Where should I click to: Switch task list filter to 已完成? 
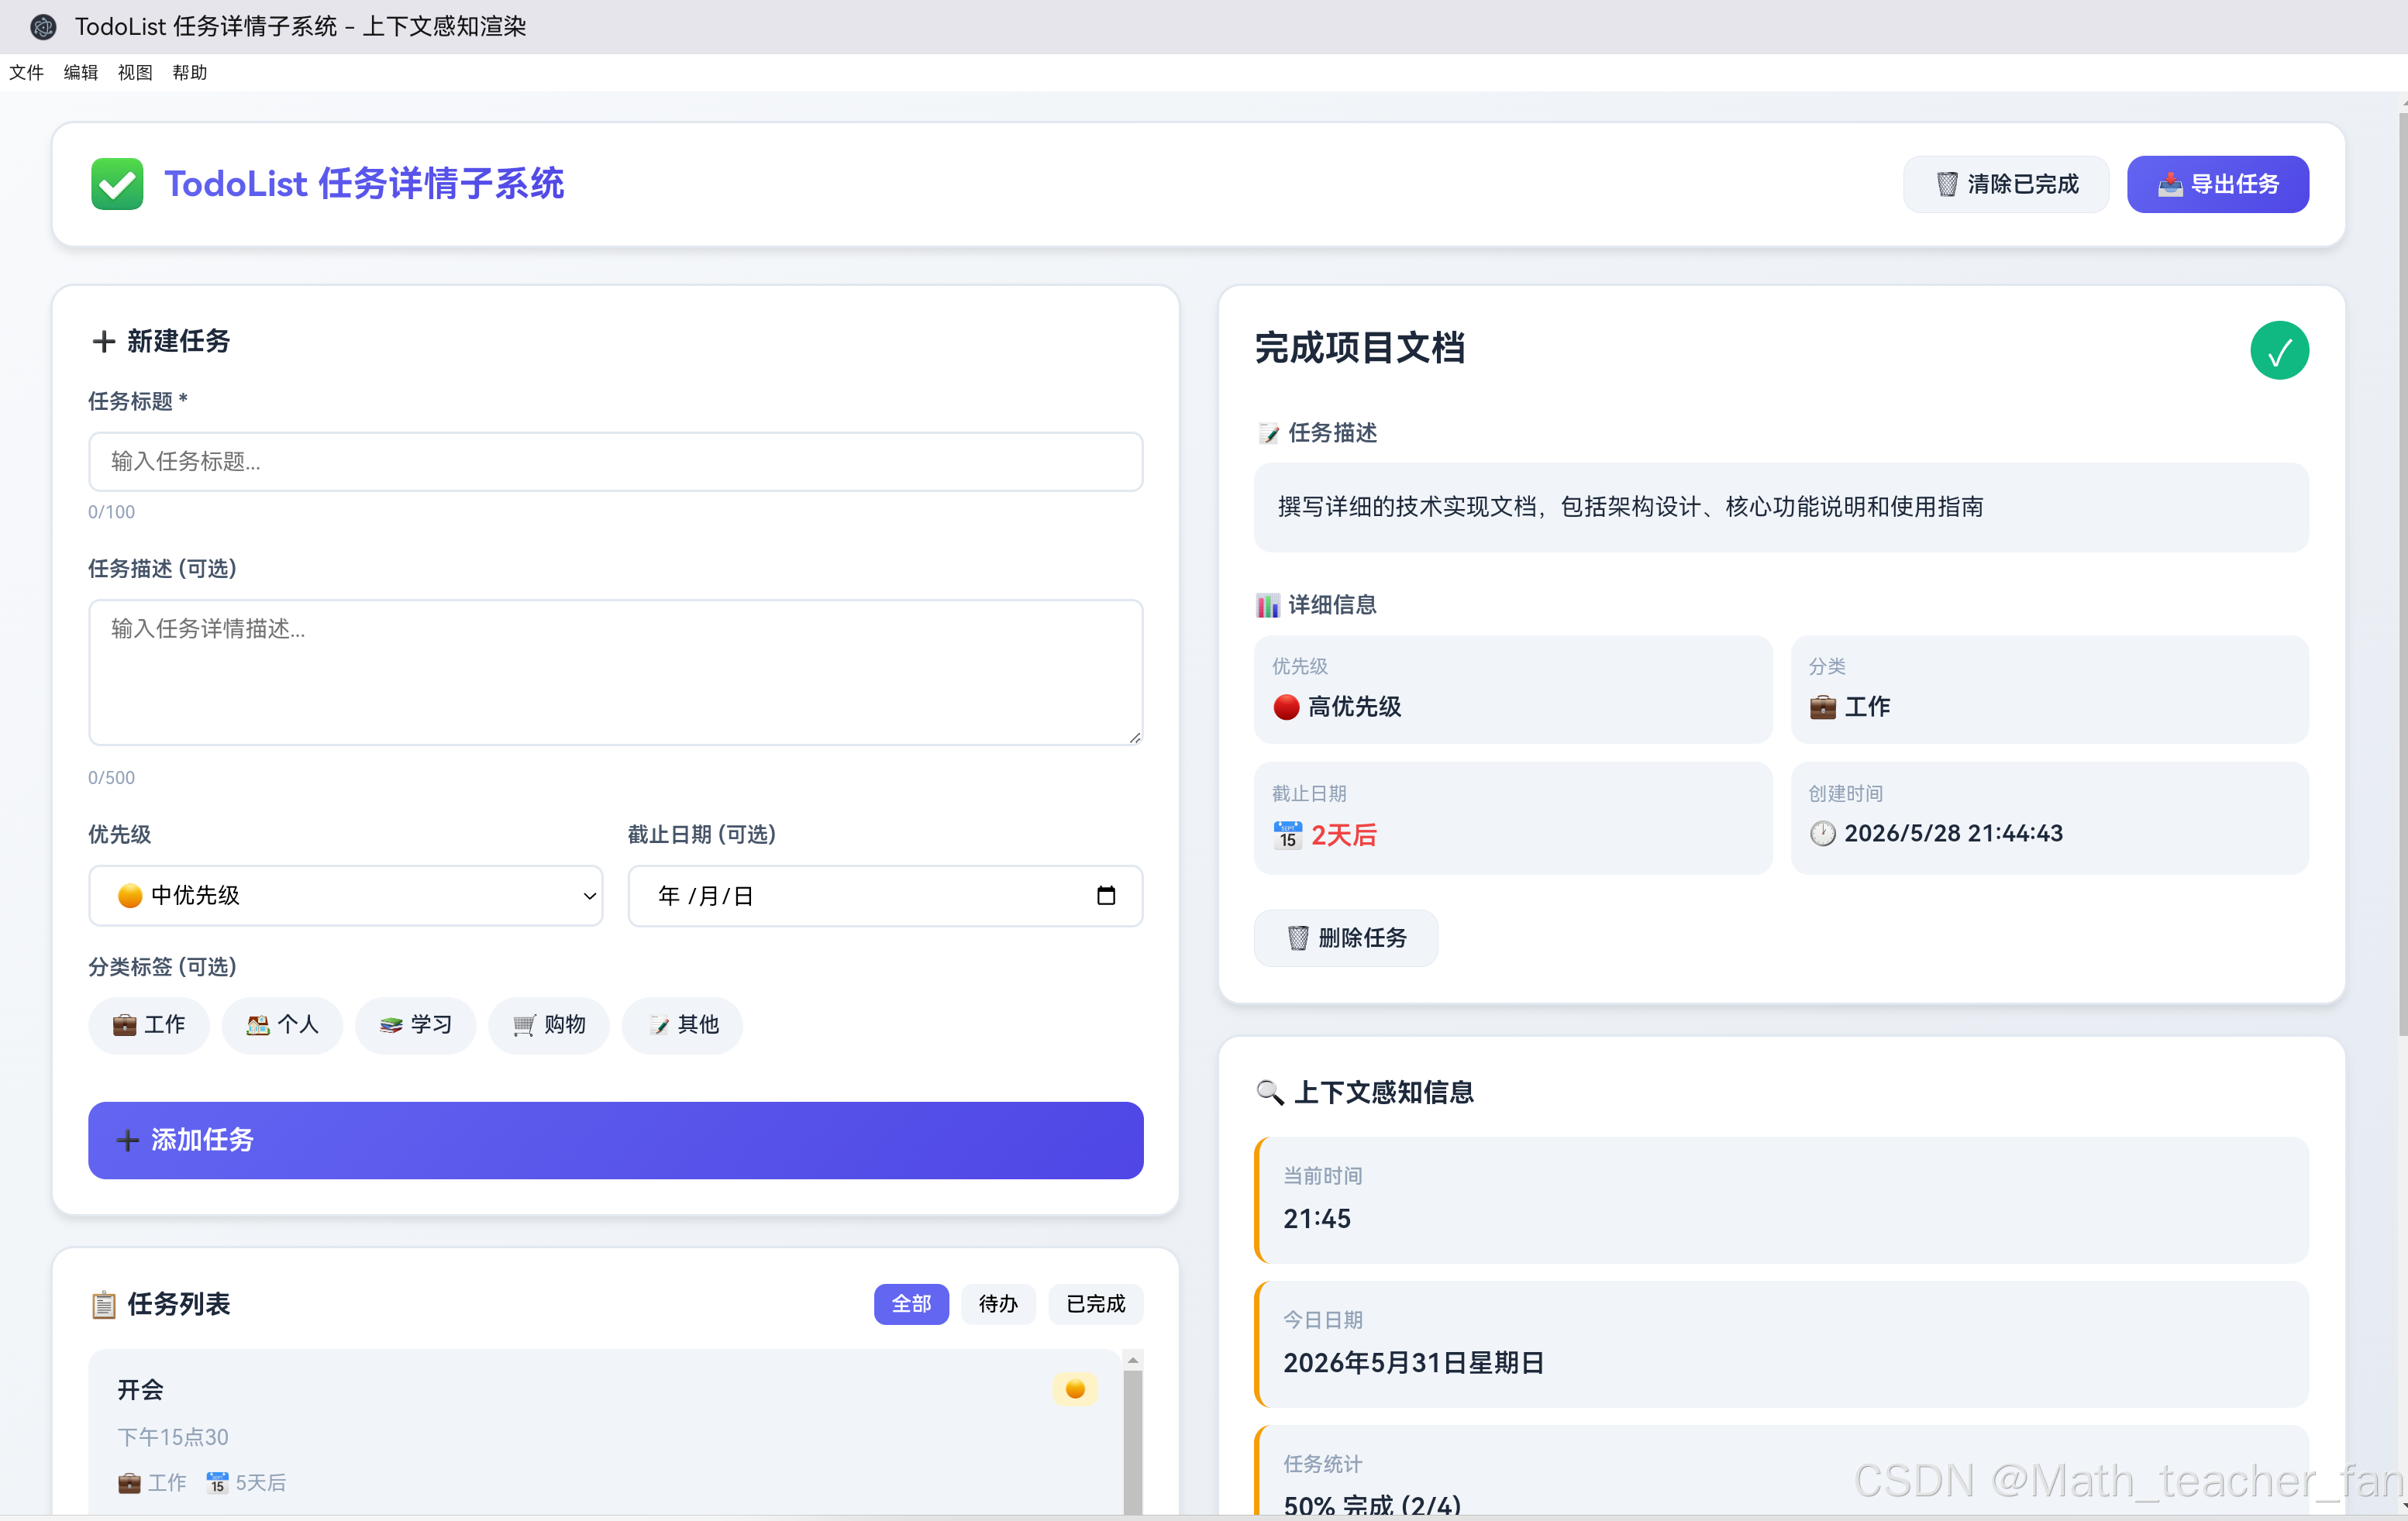(x=1095, y=1304)
